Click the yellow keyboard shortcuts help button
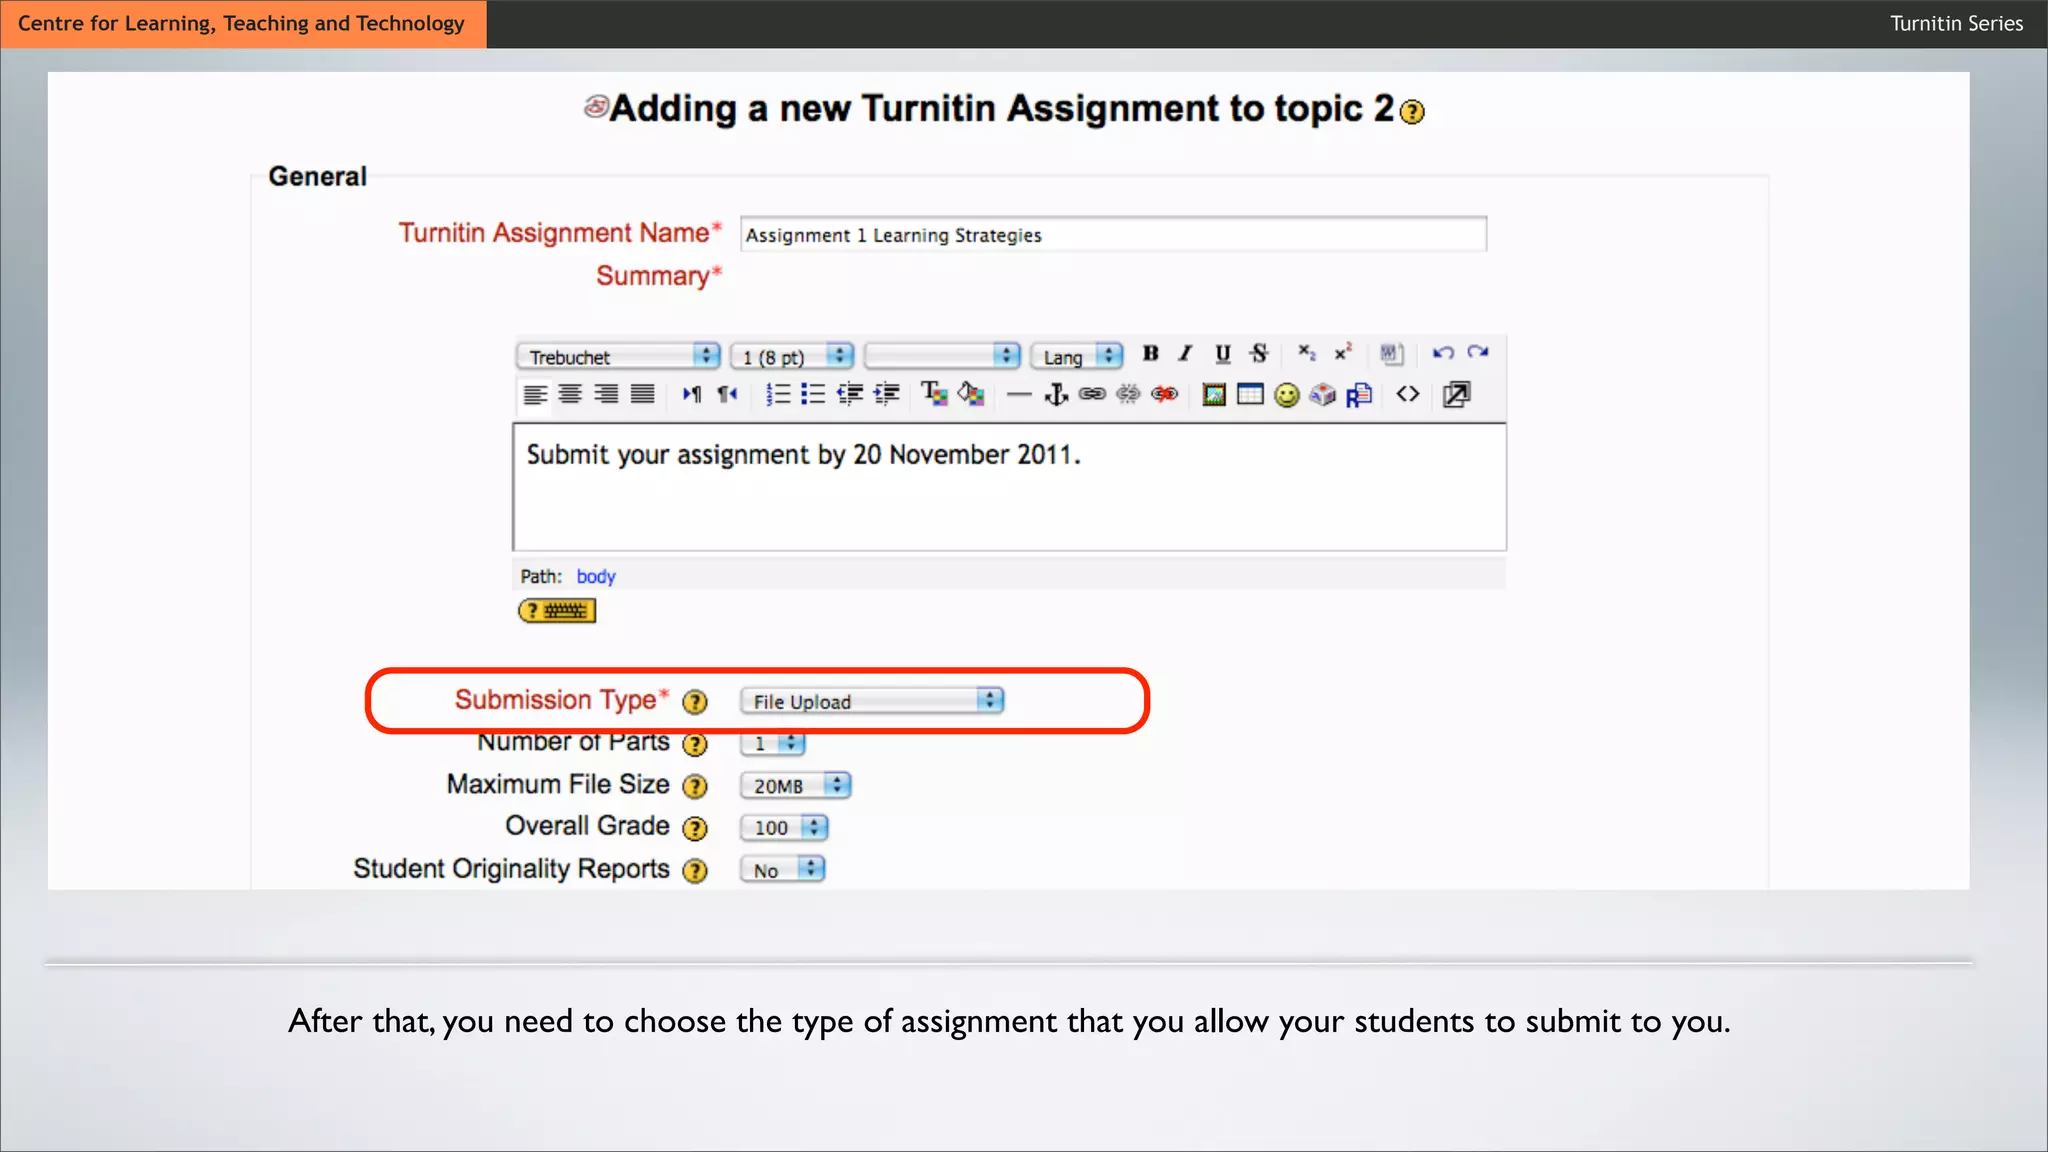Image resolution: width=2048 pixels, height=1152 pixels. tap(557, 611)
